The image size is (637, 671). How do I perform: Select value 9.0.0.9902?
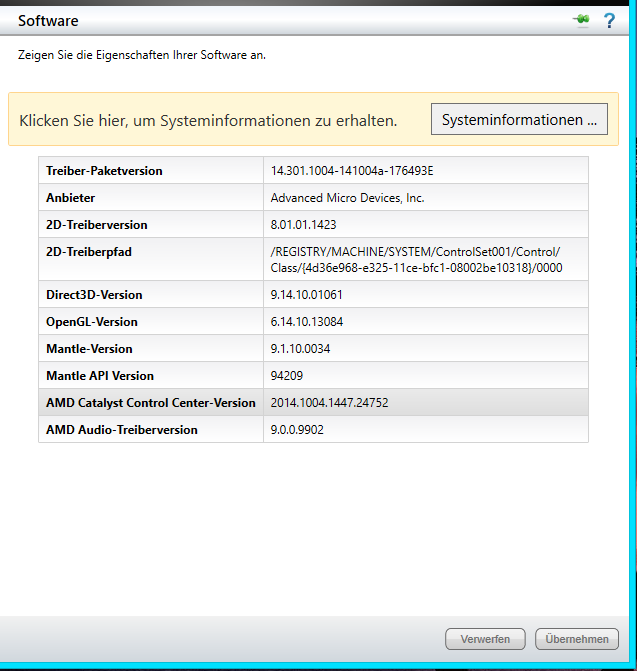[297, 430]
